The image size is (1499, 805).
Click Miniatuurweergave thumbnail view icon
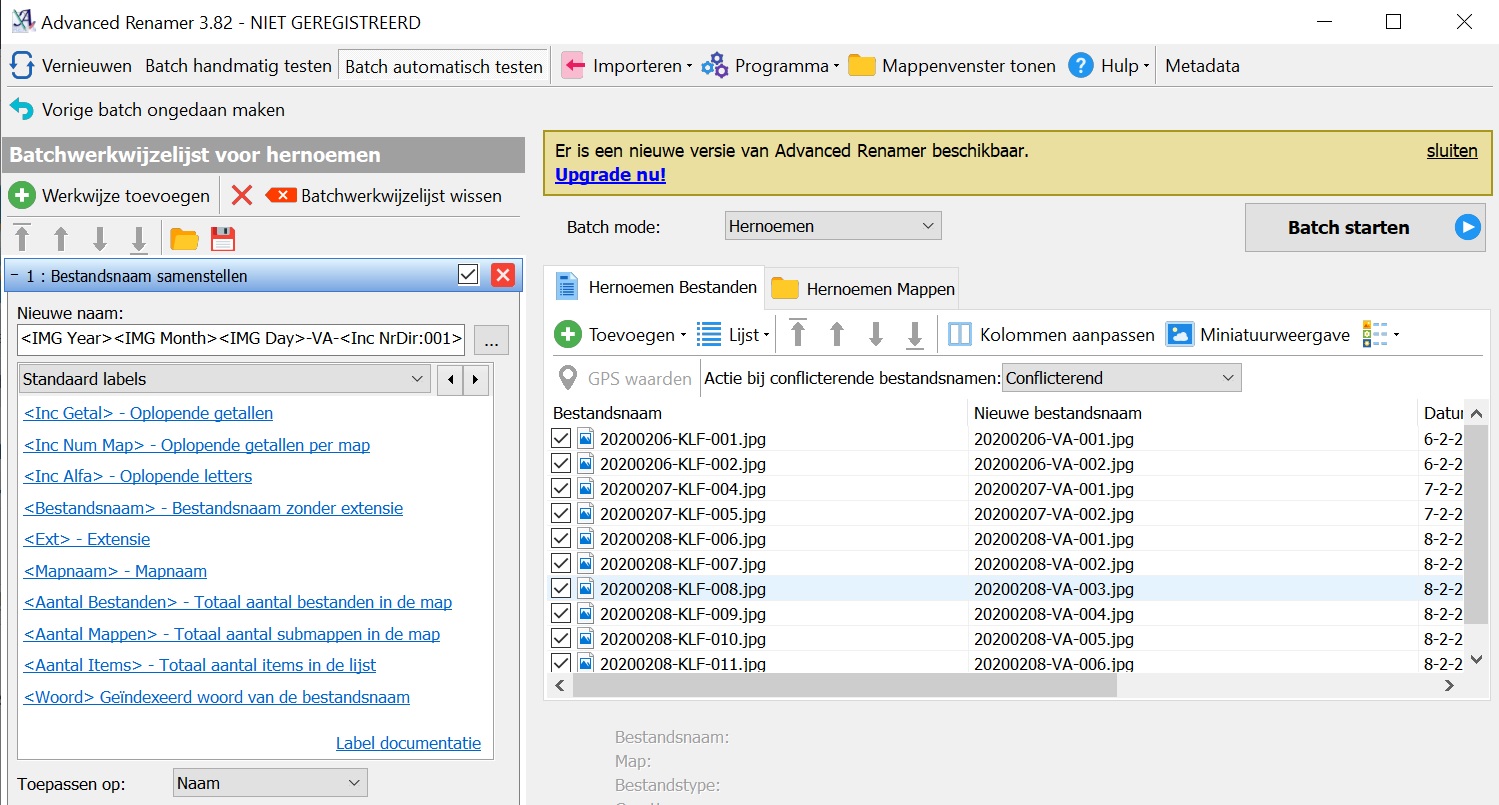(1180, 335)
